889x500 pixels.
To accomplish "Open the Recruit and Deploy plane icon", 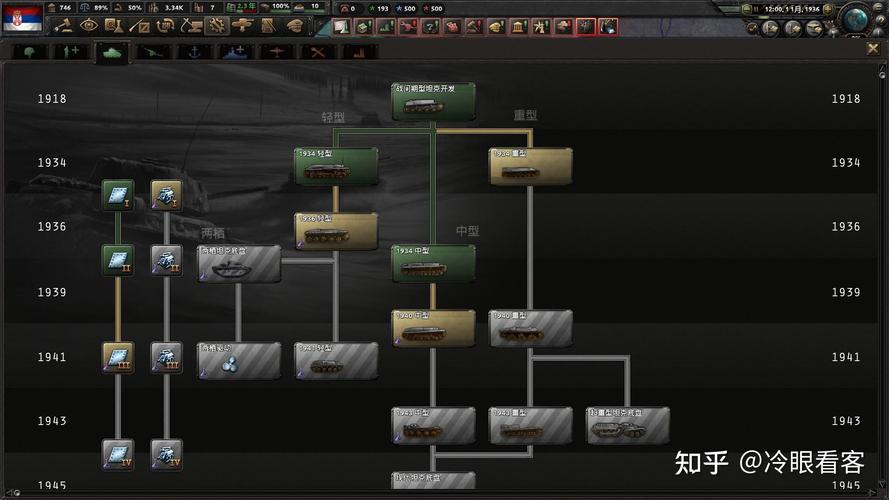I will coord(242,26).
